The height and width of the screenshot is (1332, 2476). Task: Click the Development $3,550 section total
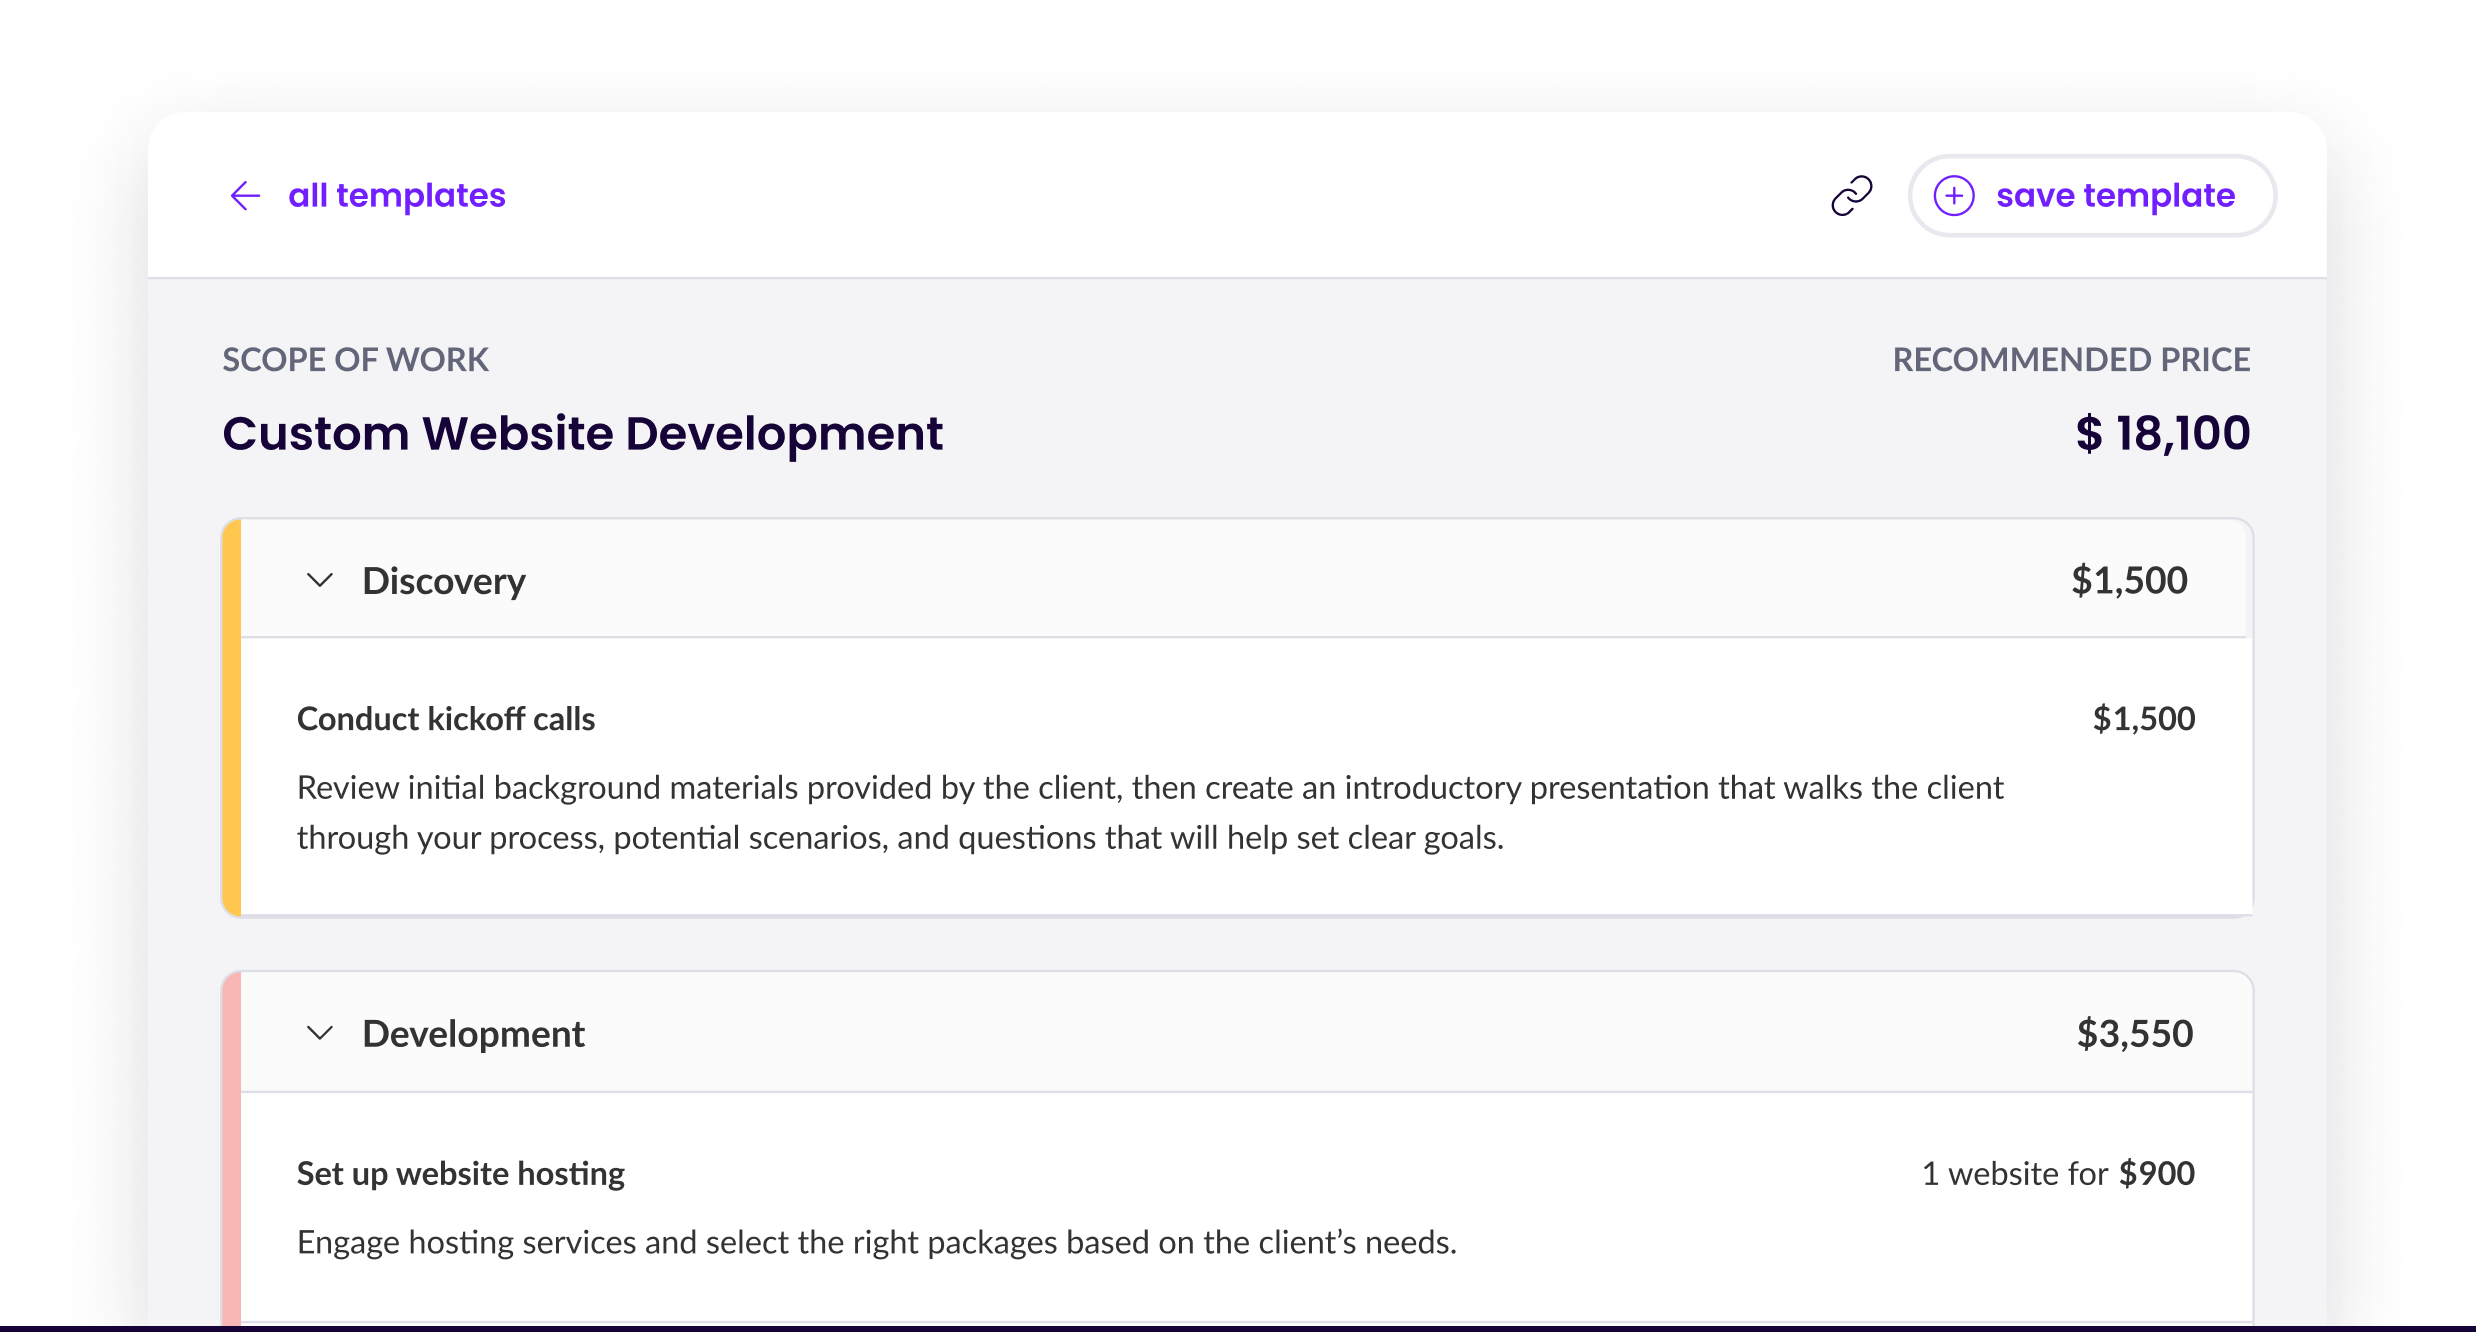coord(2134,1034)
